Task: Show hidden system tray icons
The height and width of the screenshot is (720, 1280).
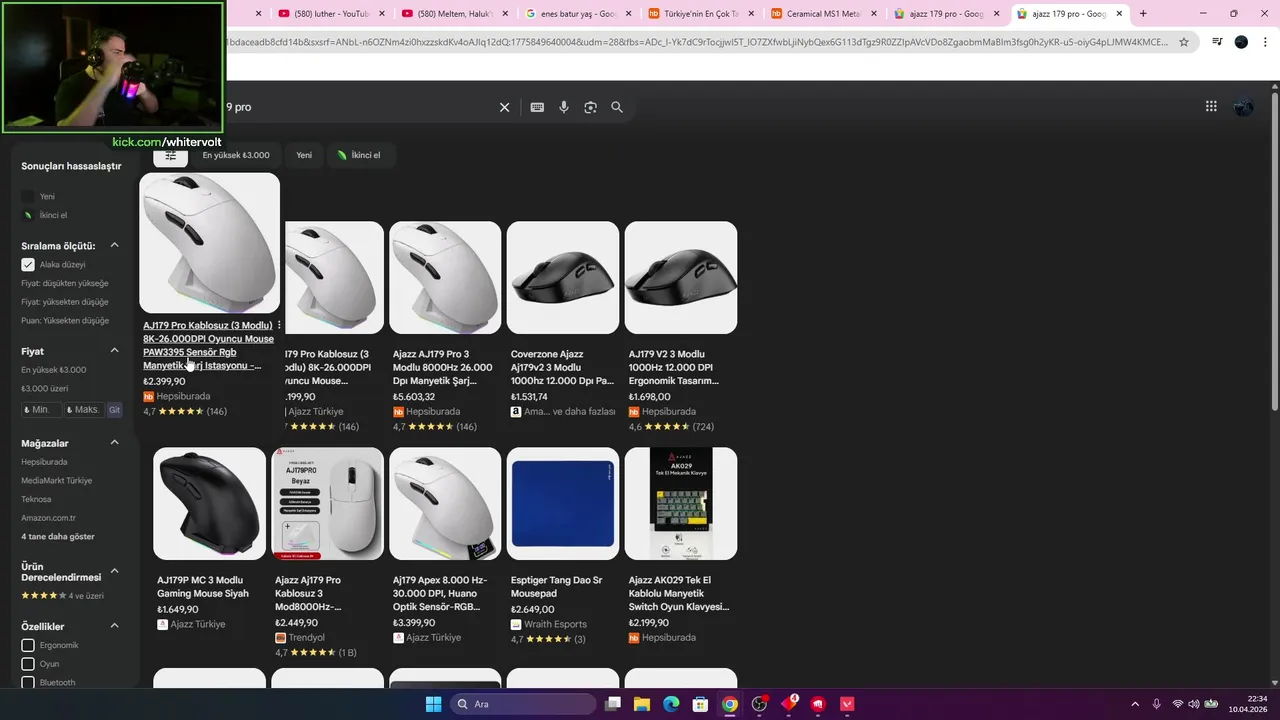Action: coord(1134,704)
